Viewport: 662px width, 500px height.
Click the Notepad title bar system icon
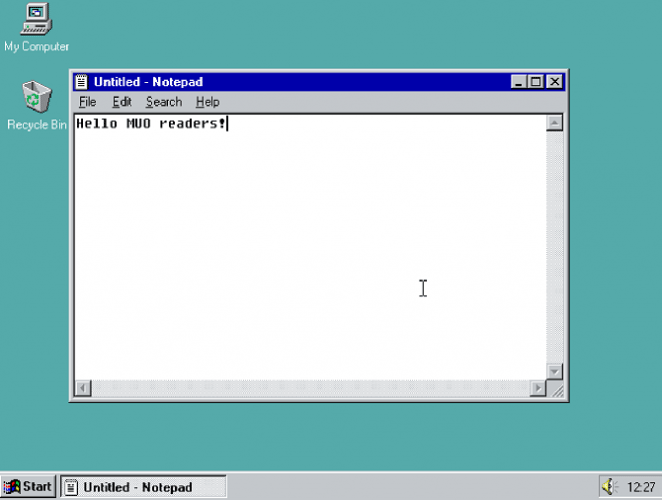pyautogui.click(x=81, y=82)
